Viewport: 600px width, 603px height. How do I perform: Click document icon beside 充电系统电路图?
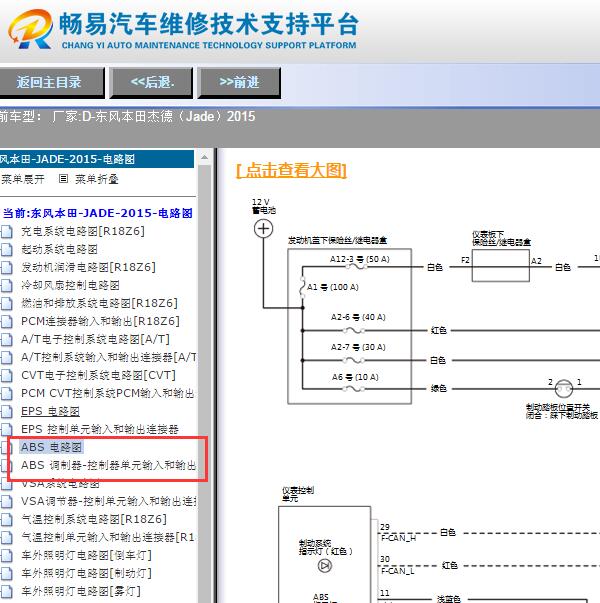pos(7,232)
